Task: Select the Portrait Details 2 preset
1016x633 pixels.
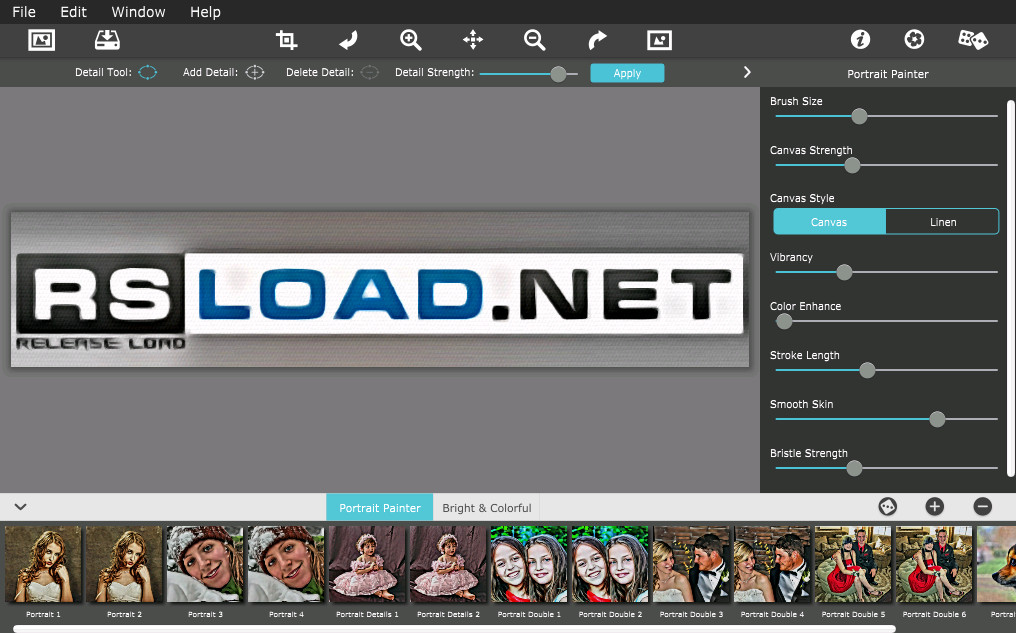Action: coord(448,564)
